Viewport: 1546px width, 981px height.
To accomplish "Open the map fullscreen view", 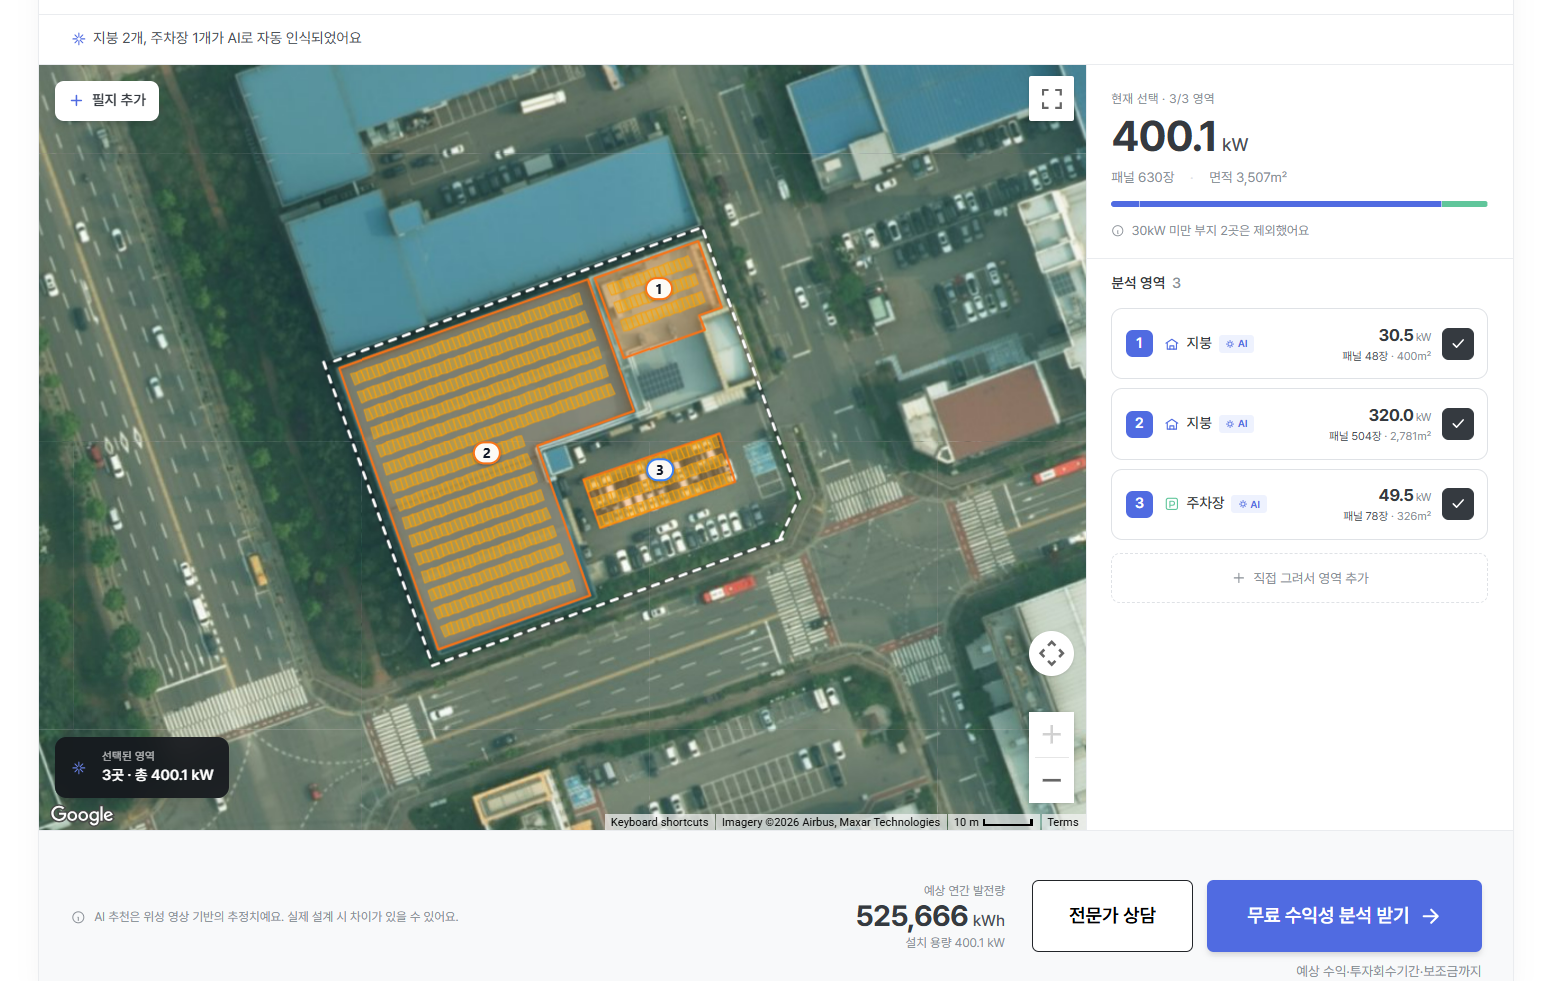I will 1051,98.
